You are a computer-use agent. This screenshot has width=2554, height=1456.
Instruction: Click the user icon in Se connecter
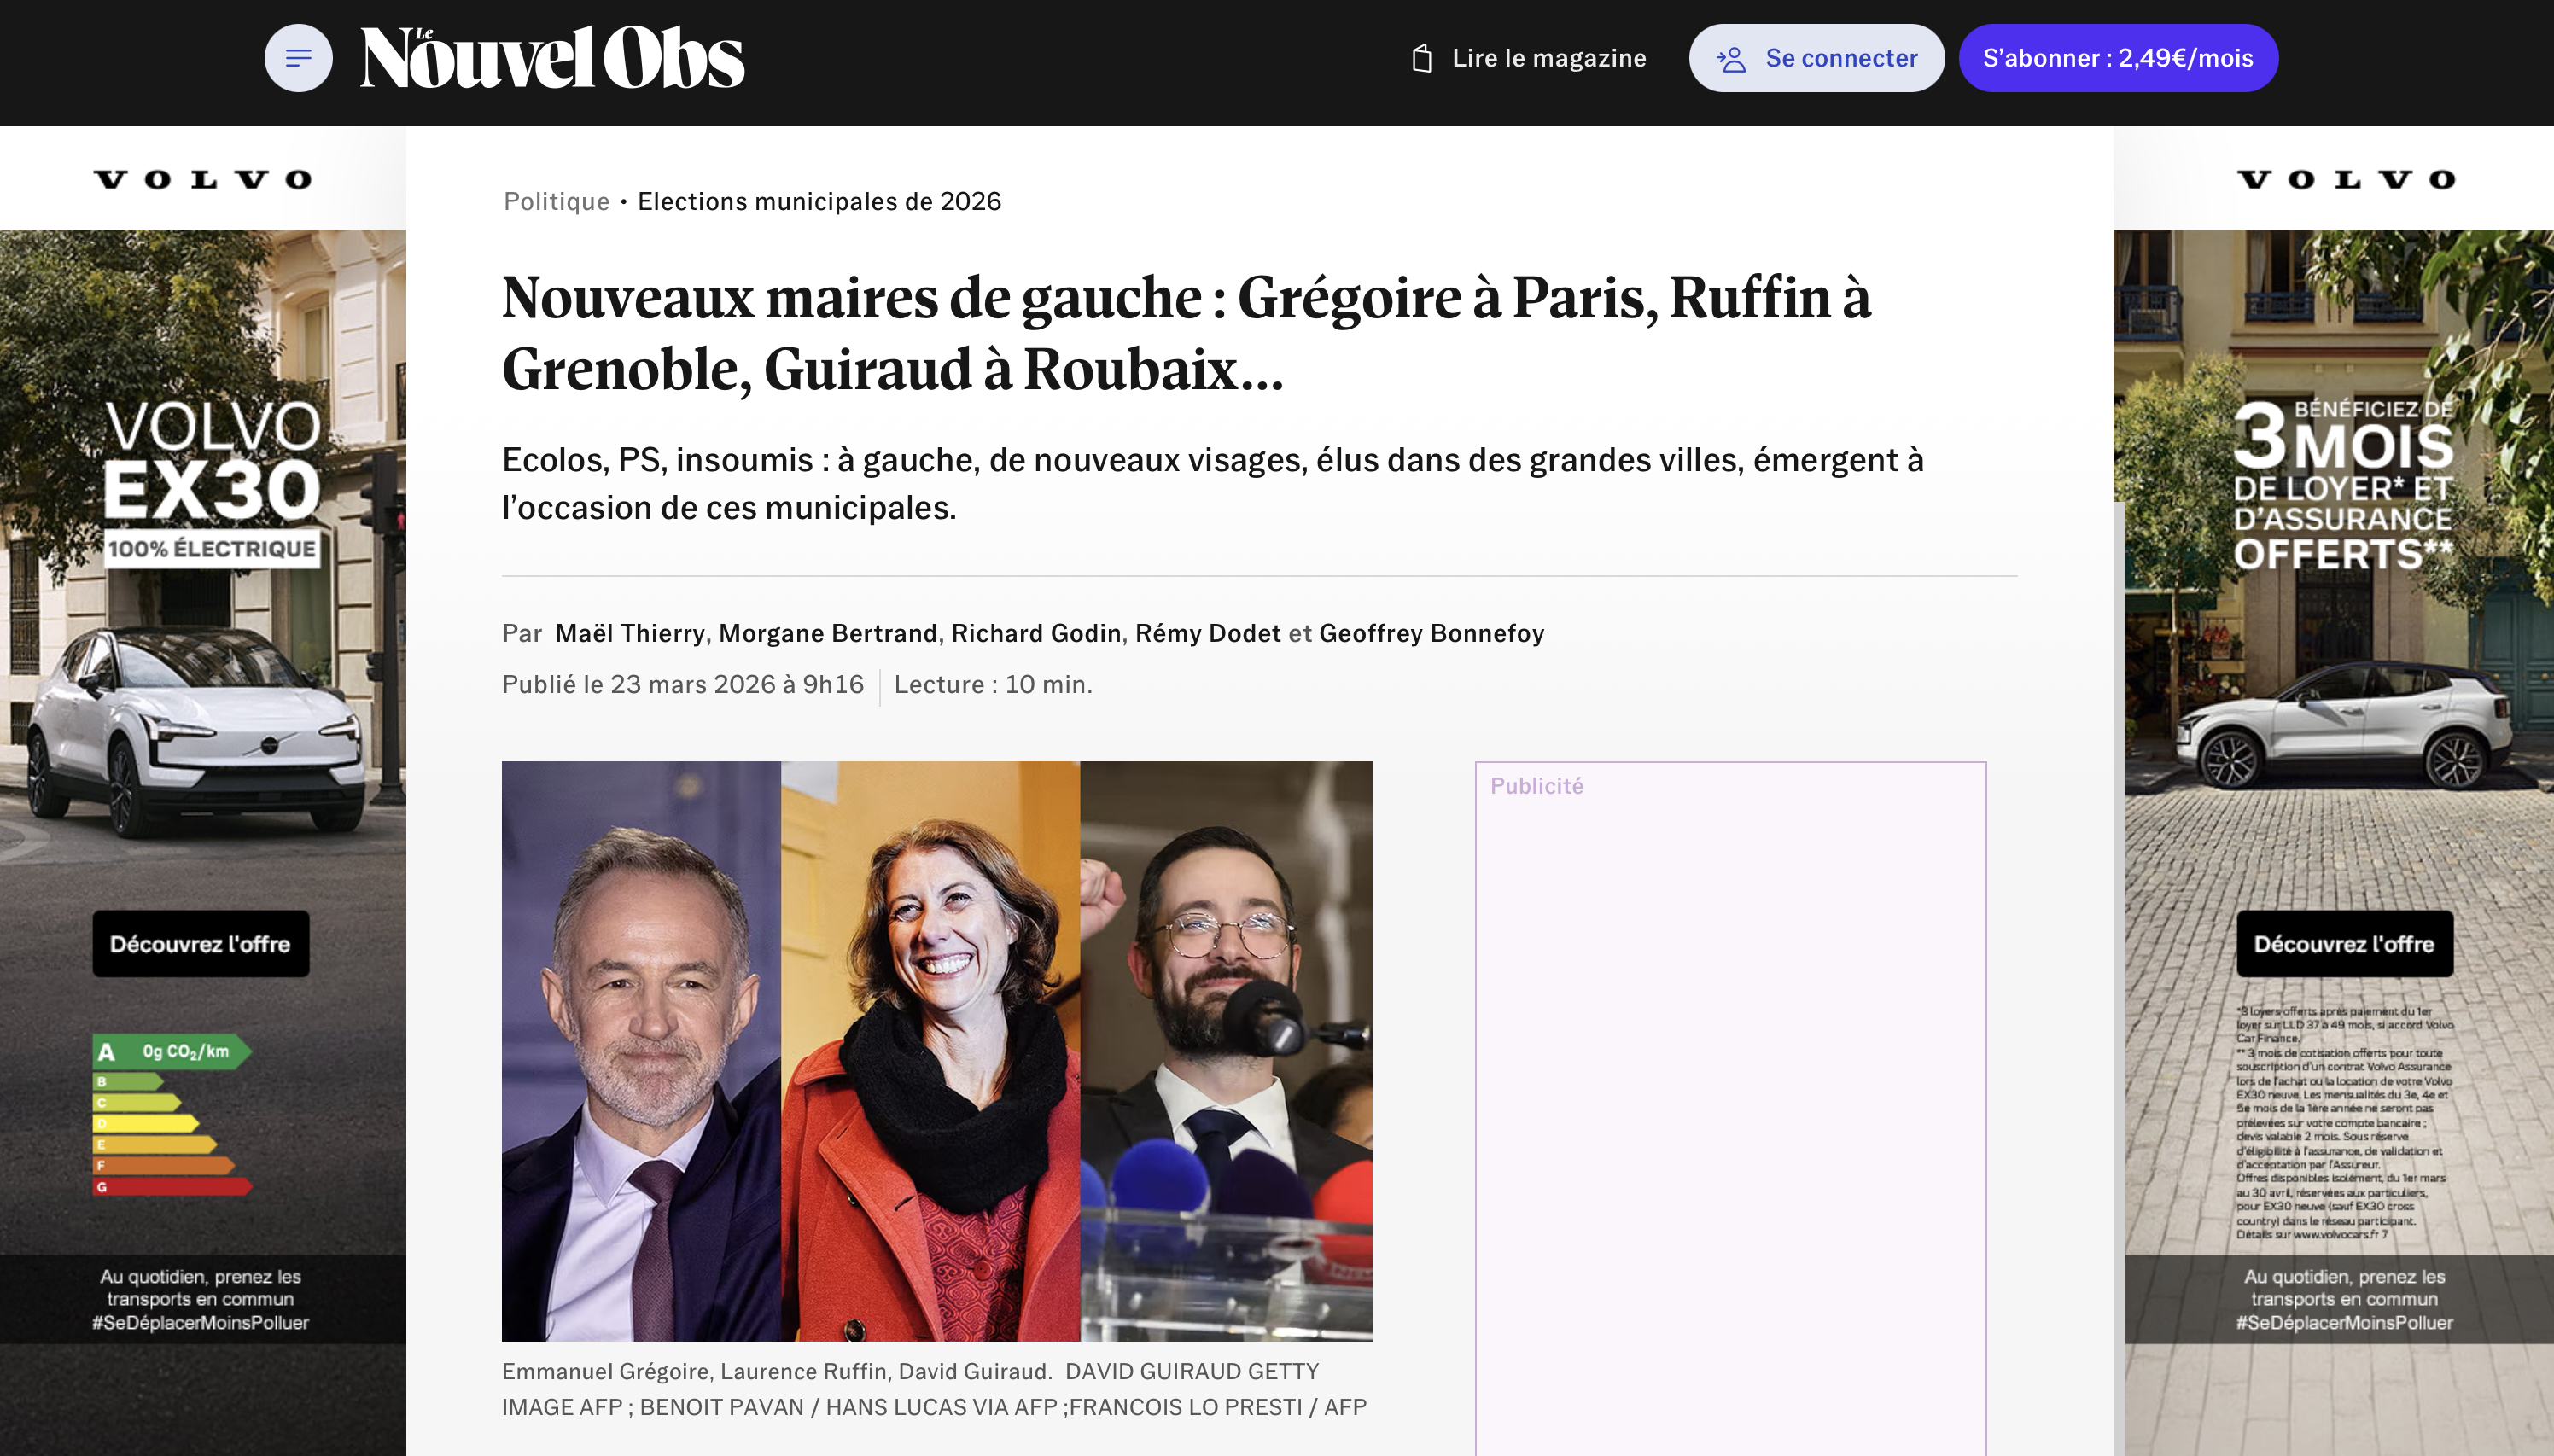[x=1731, y=59]
